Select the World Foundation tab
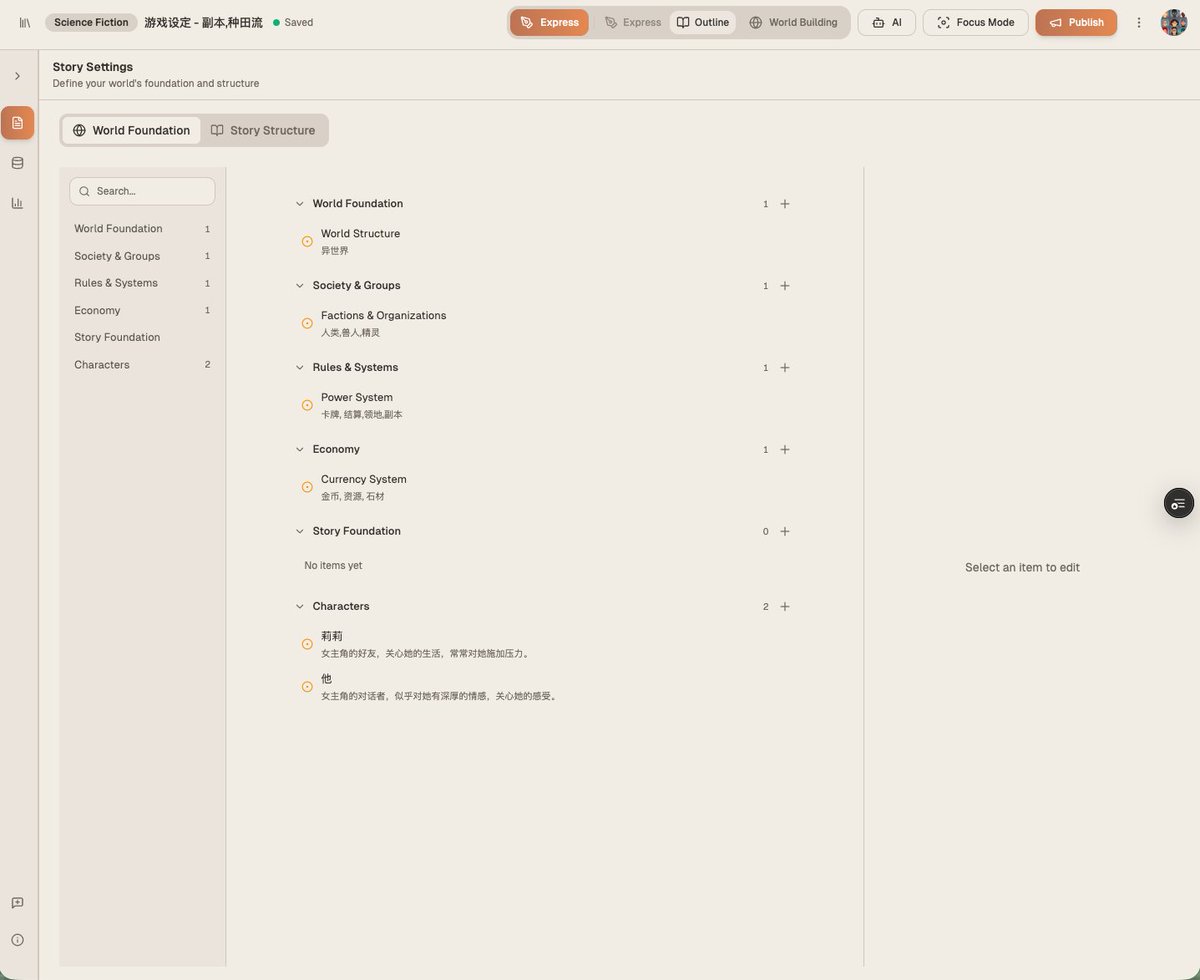Viewport: 1200px width, 980px height. [131, 130]
